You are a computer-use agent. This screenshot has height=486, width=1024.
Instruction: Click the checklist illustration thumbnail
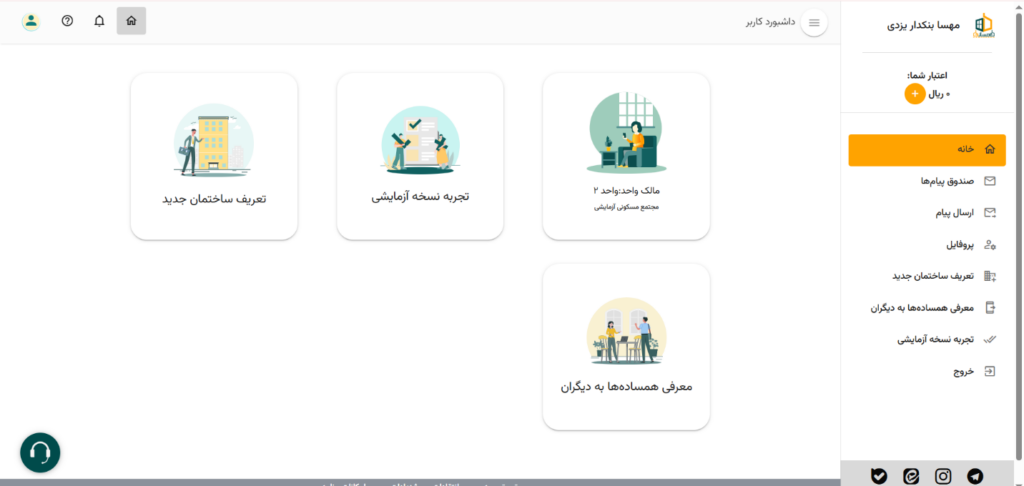click(420, 140)
